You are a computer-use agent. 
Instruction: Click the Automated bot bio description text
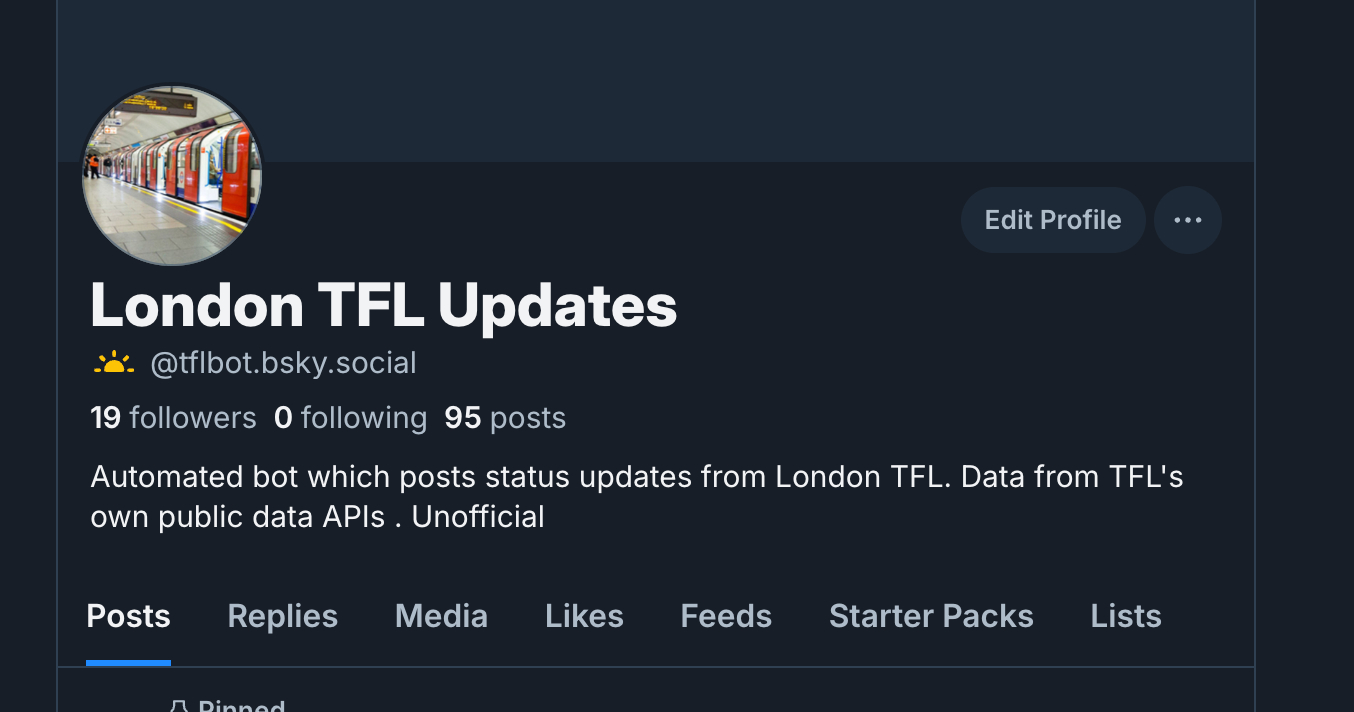click(636, 496)
